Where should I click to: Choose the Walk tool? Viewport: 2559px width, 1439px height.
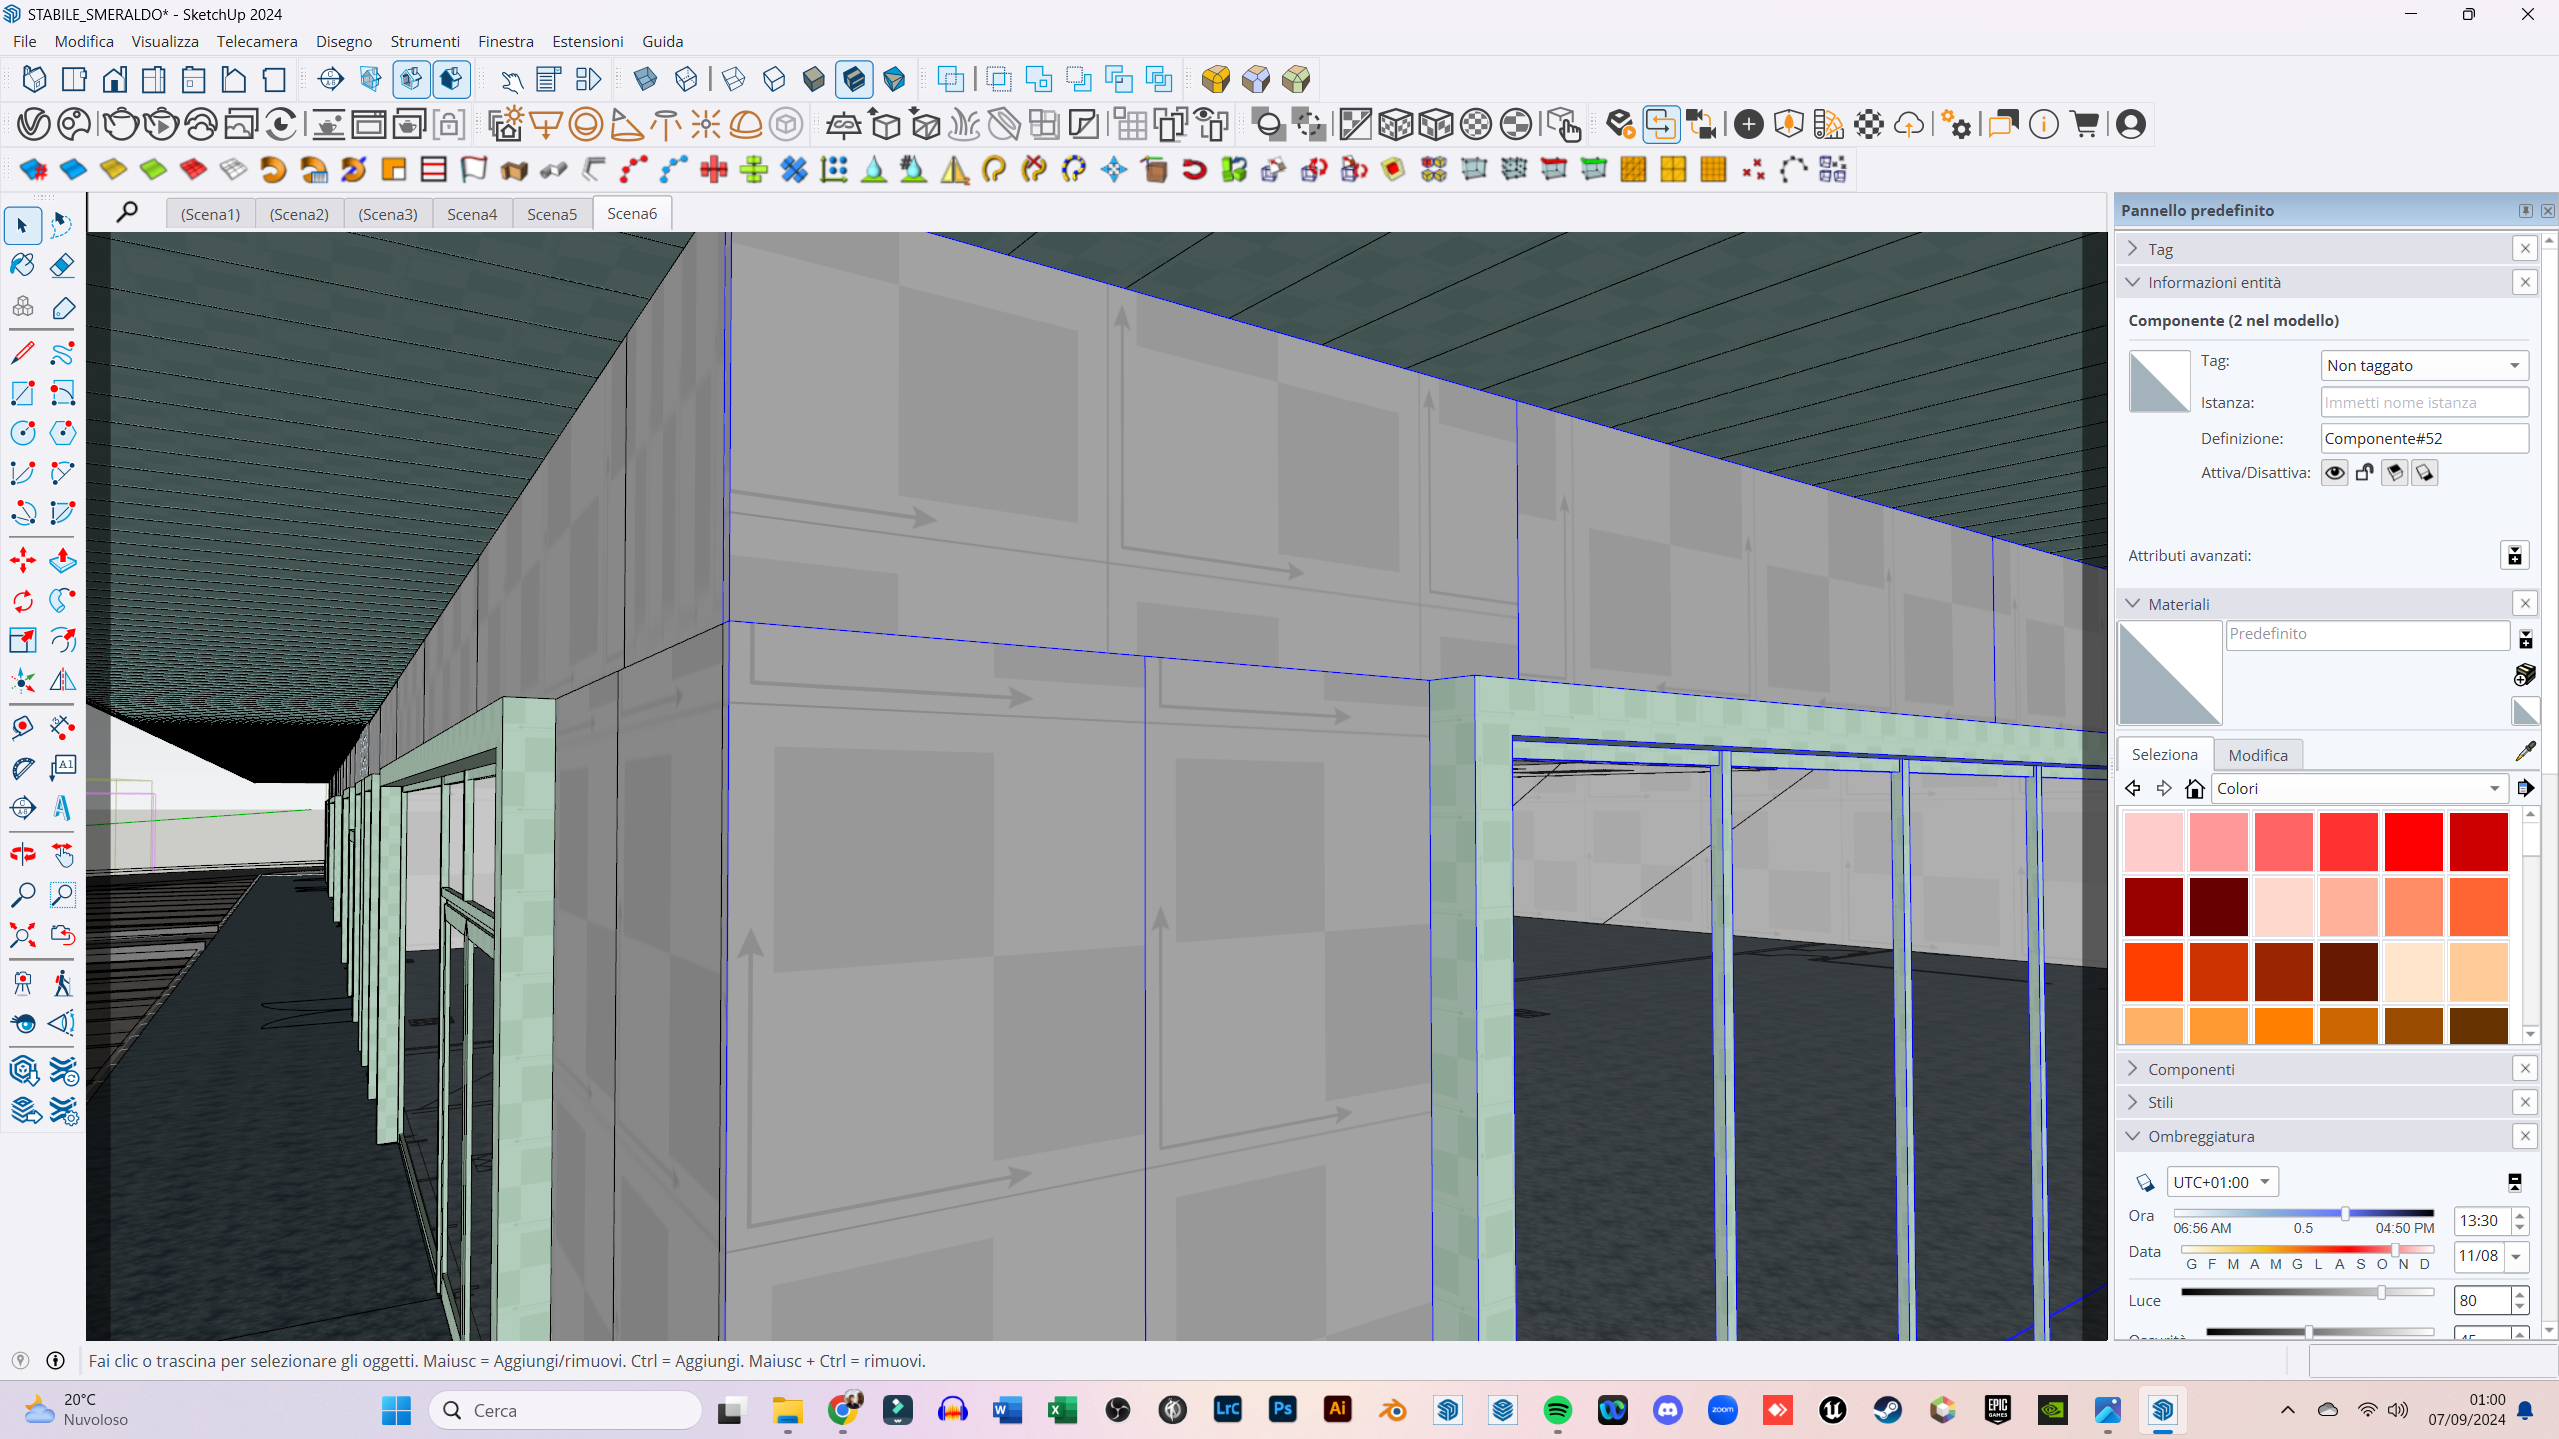(x=62, y=983)
